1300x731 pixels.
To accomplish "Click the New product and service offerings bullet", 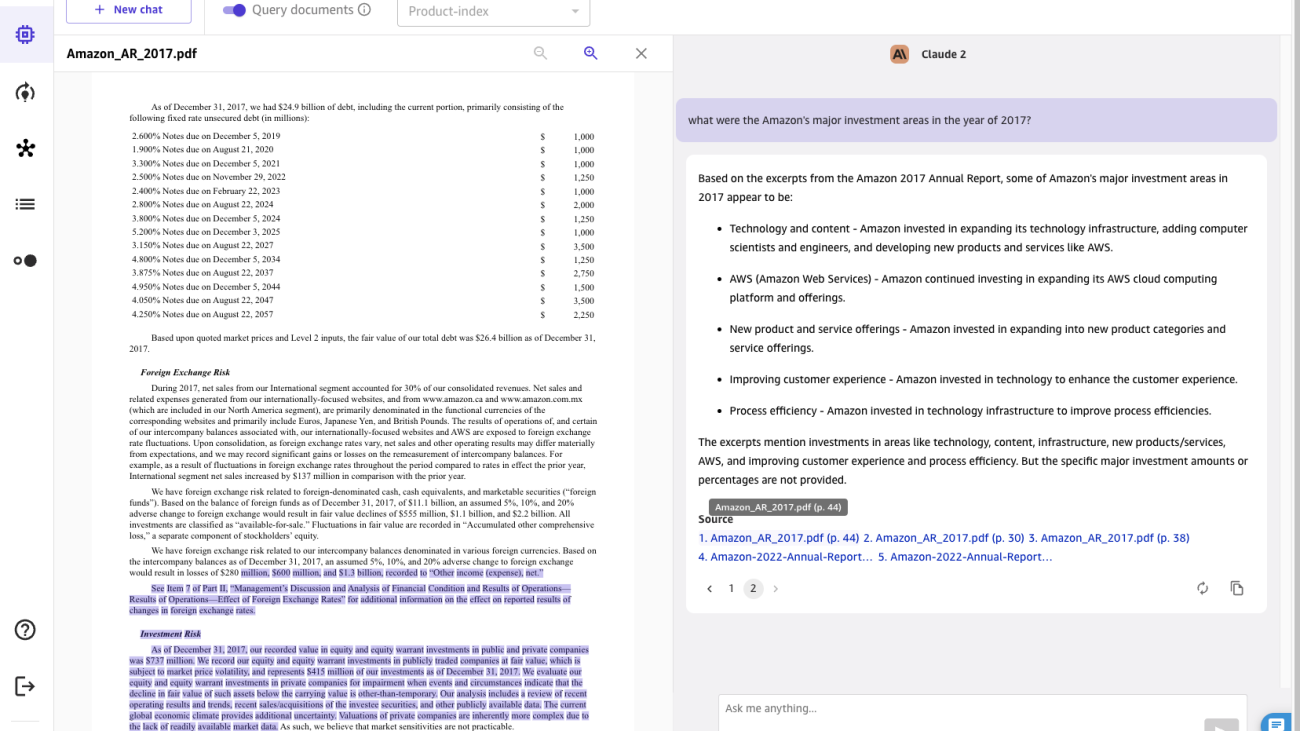I will tap(977, 339).
